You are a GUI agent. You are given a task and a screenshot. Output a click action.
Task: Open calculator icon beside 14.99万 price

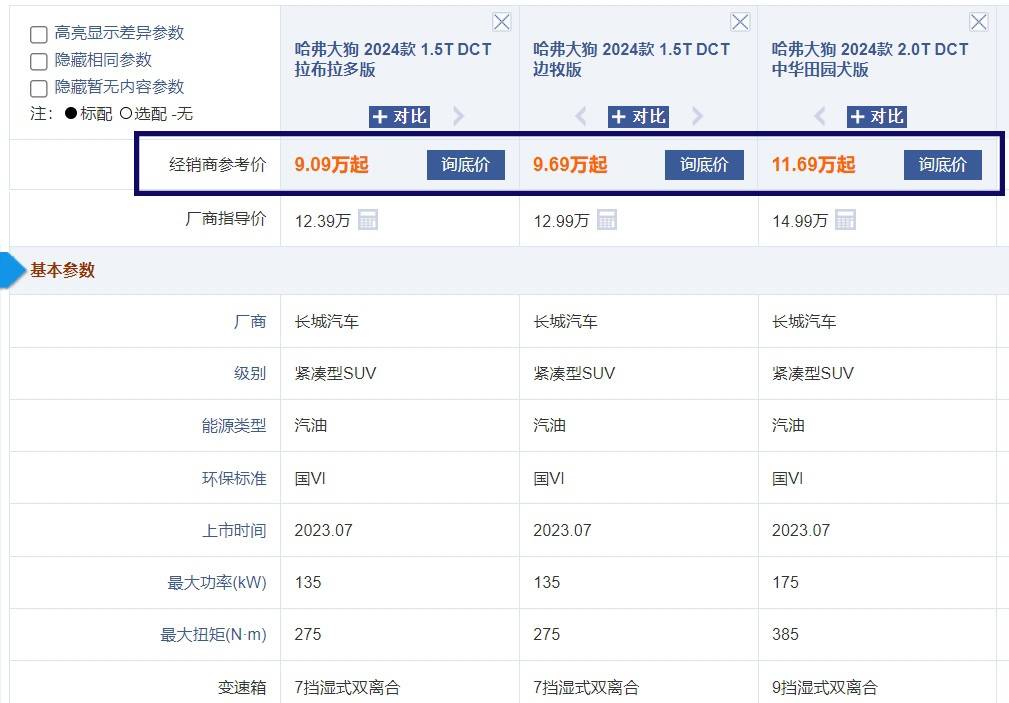pyautogui.click(x=846, y=220)
